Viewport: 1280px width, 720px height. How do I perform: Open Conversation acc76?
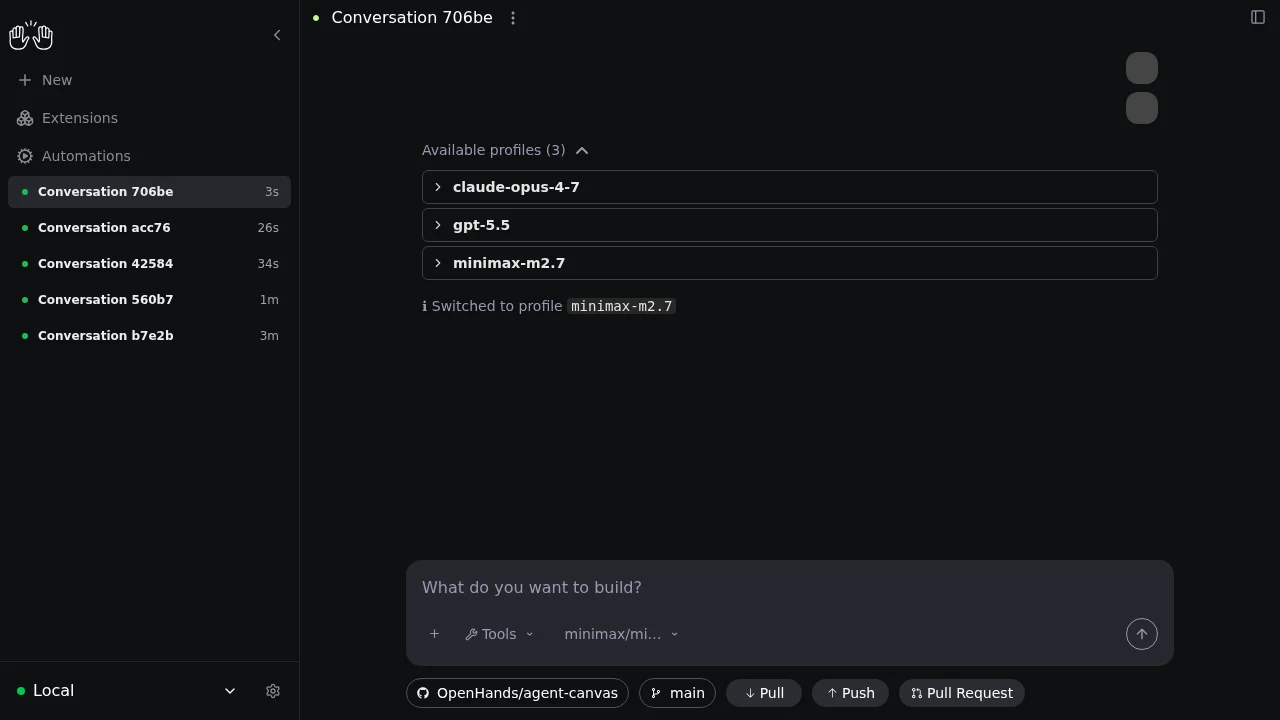pyautogui.click(x=149, y=228)
